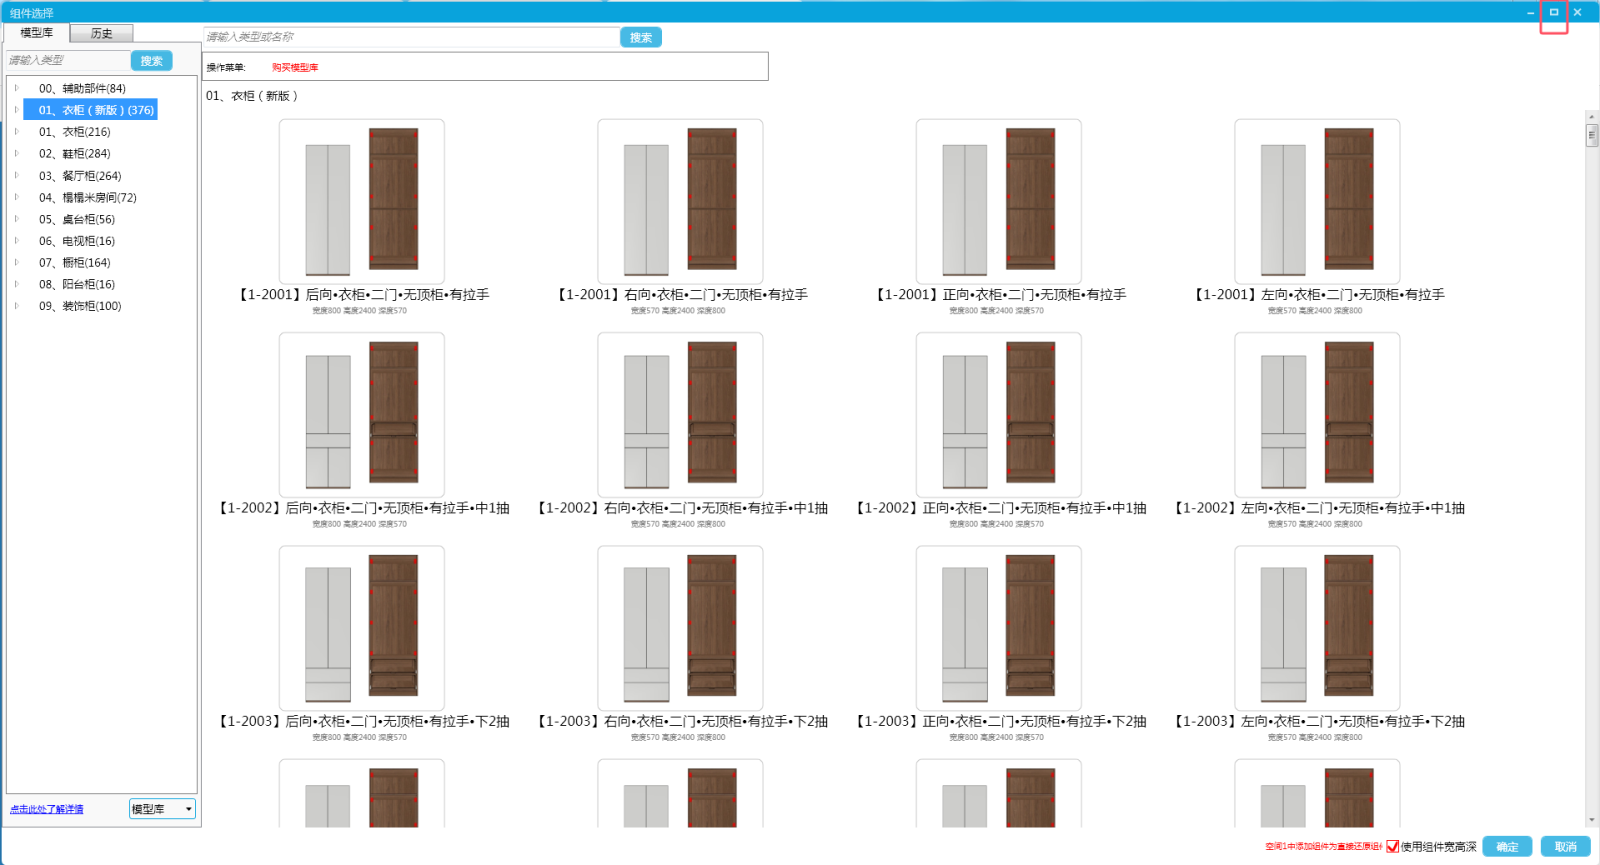The width and height of the screenshot is (1600, 865).
Task: Select thumbnail 【1-2002】后向 wardrobe with 中1抽
Action: click(x=361, y=414)
